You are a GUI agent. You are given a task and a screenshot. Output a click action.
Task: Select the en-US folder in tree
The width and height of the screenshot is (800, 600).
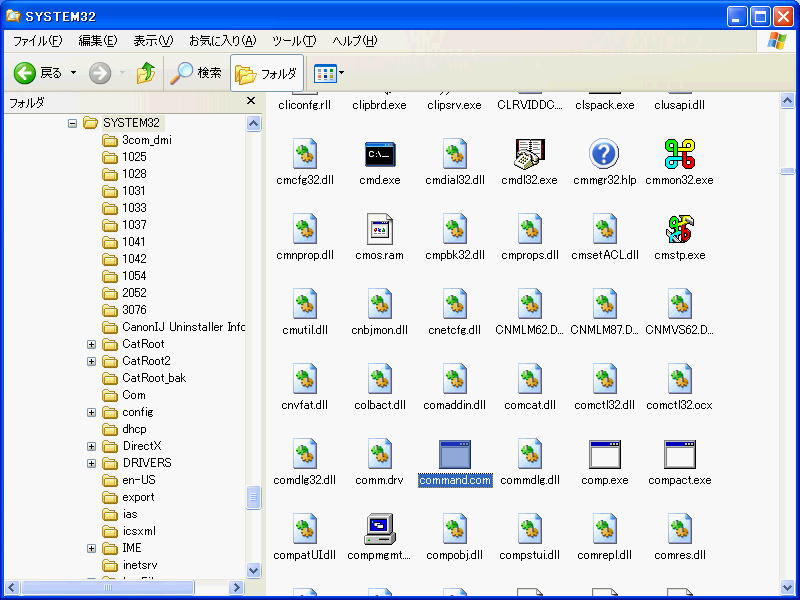(129, 480)
